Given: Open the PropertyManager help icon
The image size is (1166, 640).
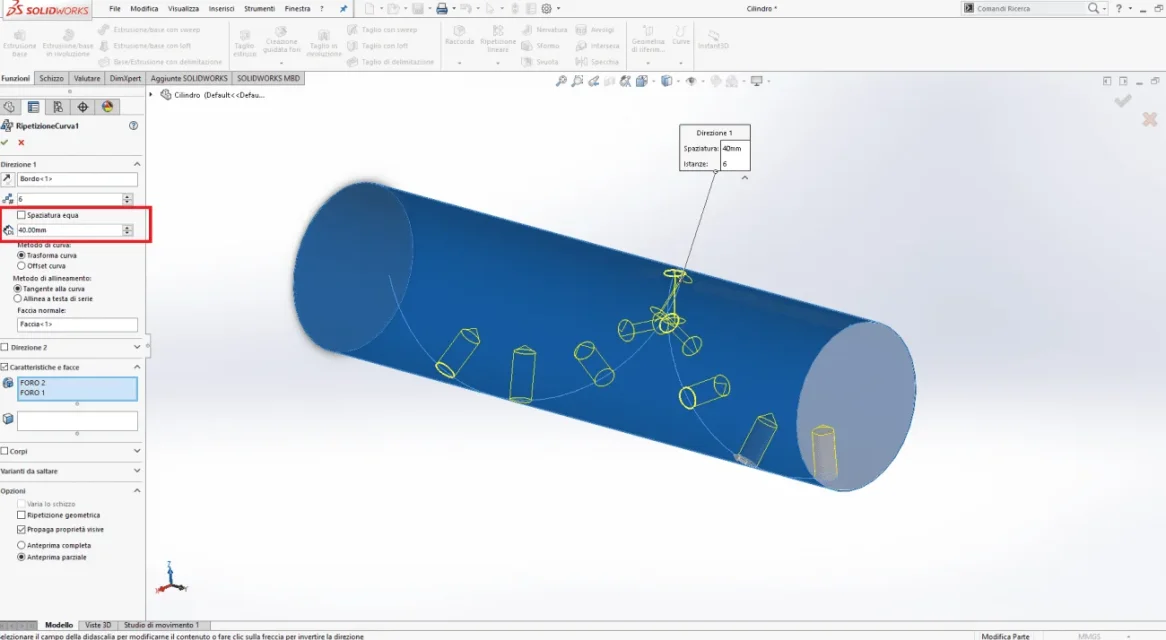Looking at the screenshot, I should point(134,126).
